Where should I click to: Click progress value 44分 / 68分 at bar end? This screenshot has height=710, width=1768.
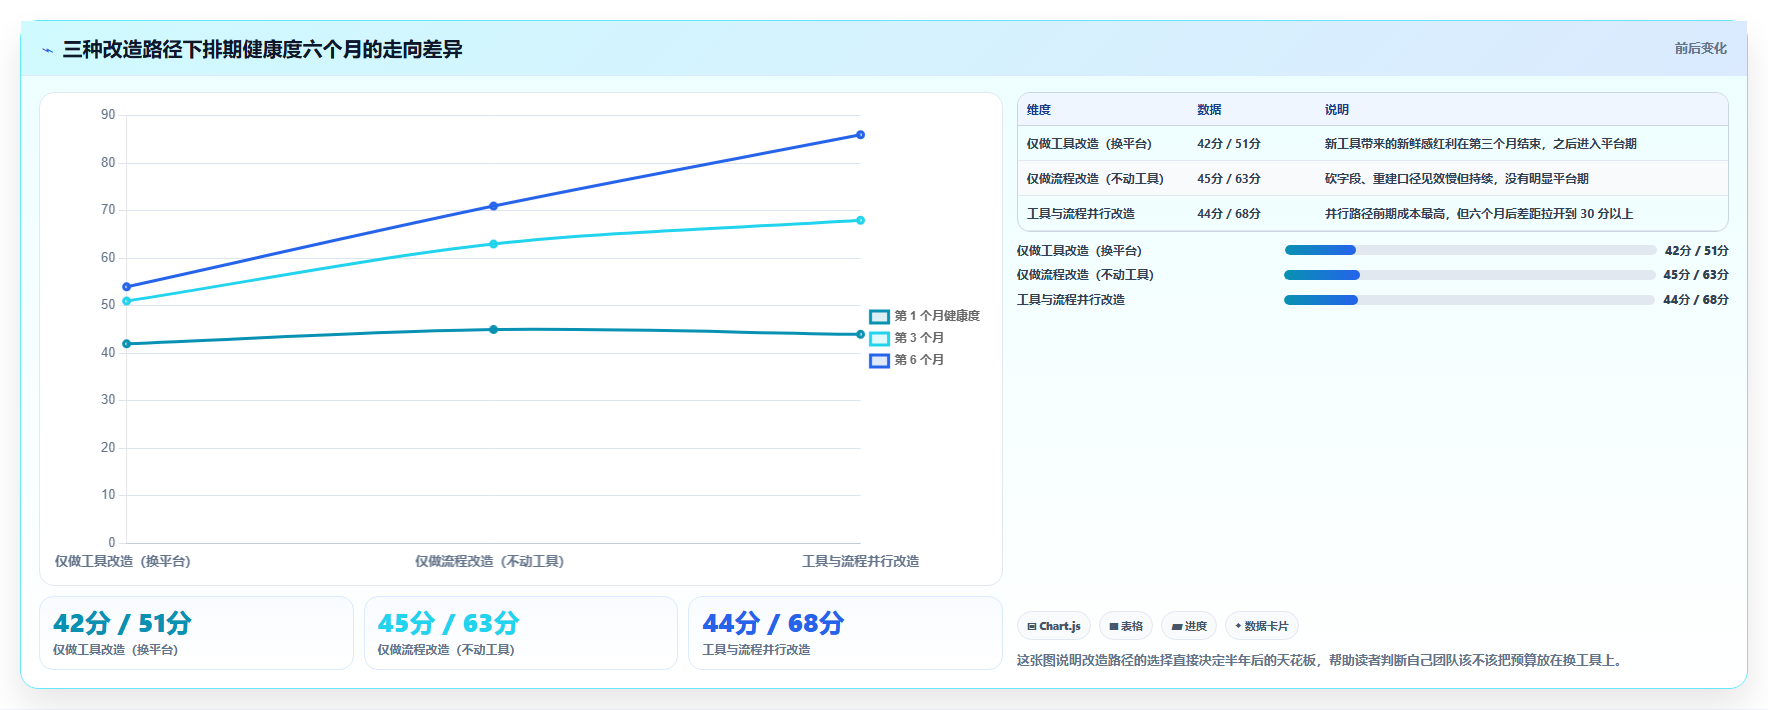(x=1696, y=300)
